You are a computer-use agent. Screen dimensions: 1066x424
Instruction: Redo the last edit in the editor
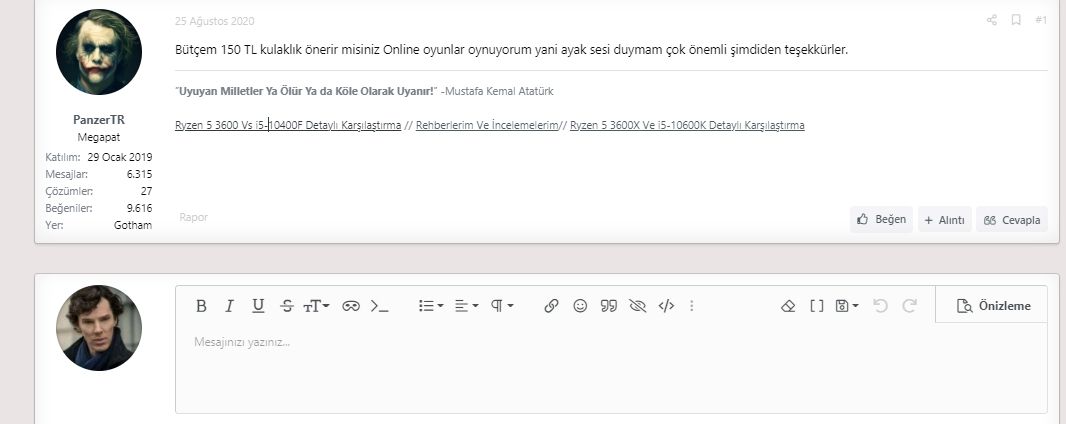909,306
